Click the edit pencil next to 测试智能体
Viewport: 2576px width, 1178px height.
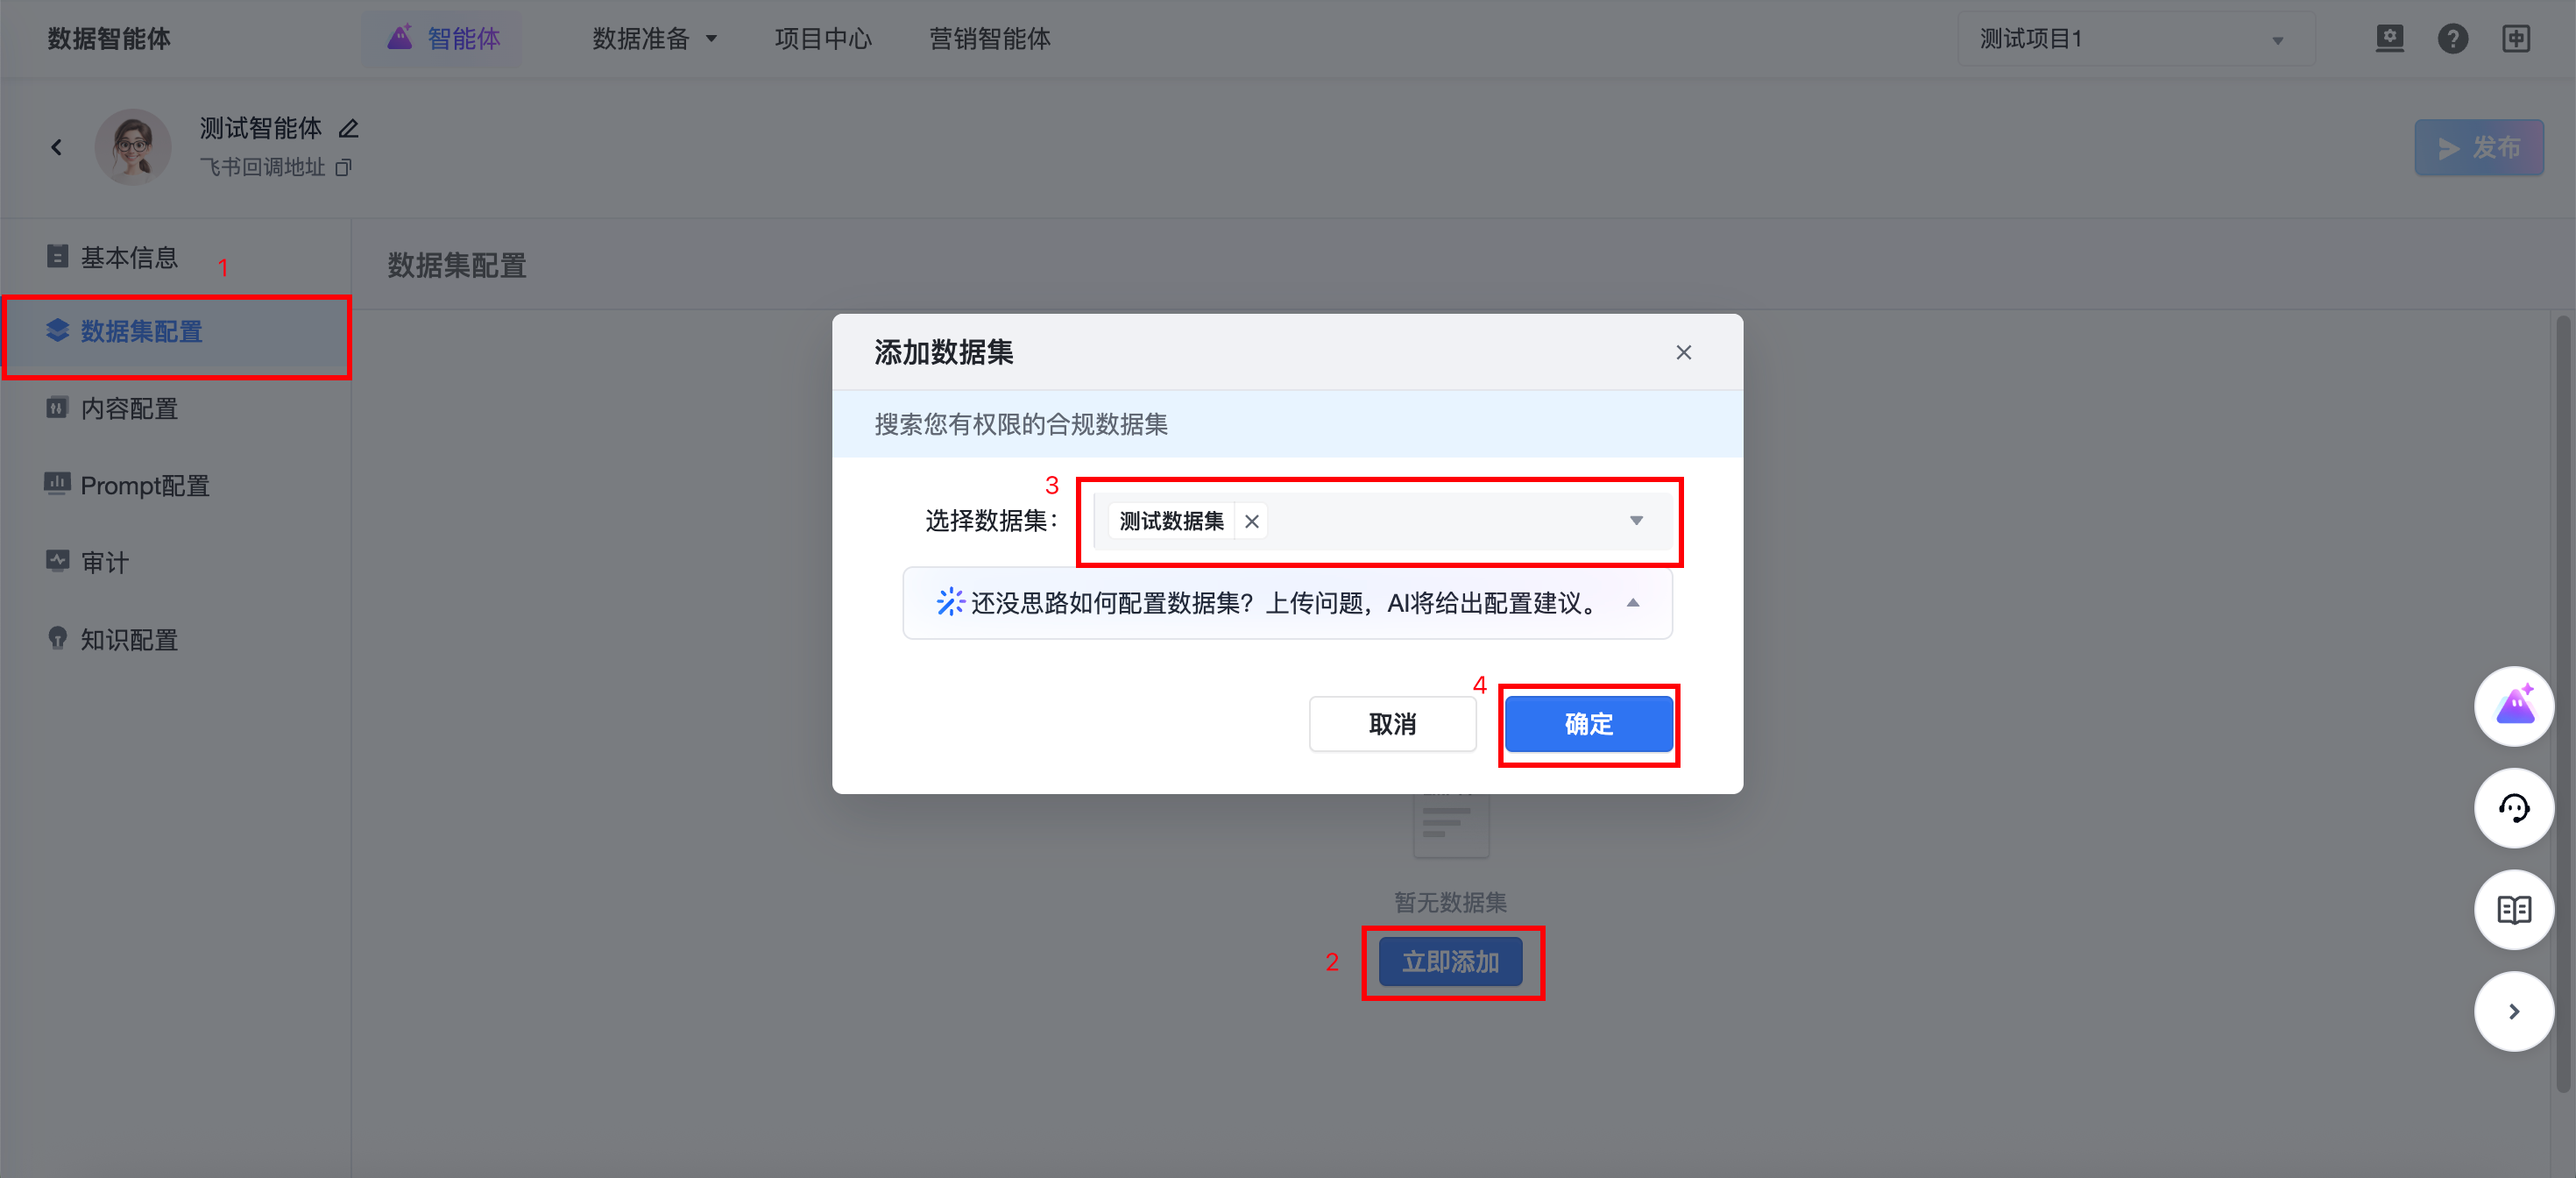pos(348,129)
